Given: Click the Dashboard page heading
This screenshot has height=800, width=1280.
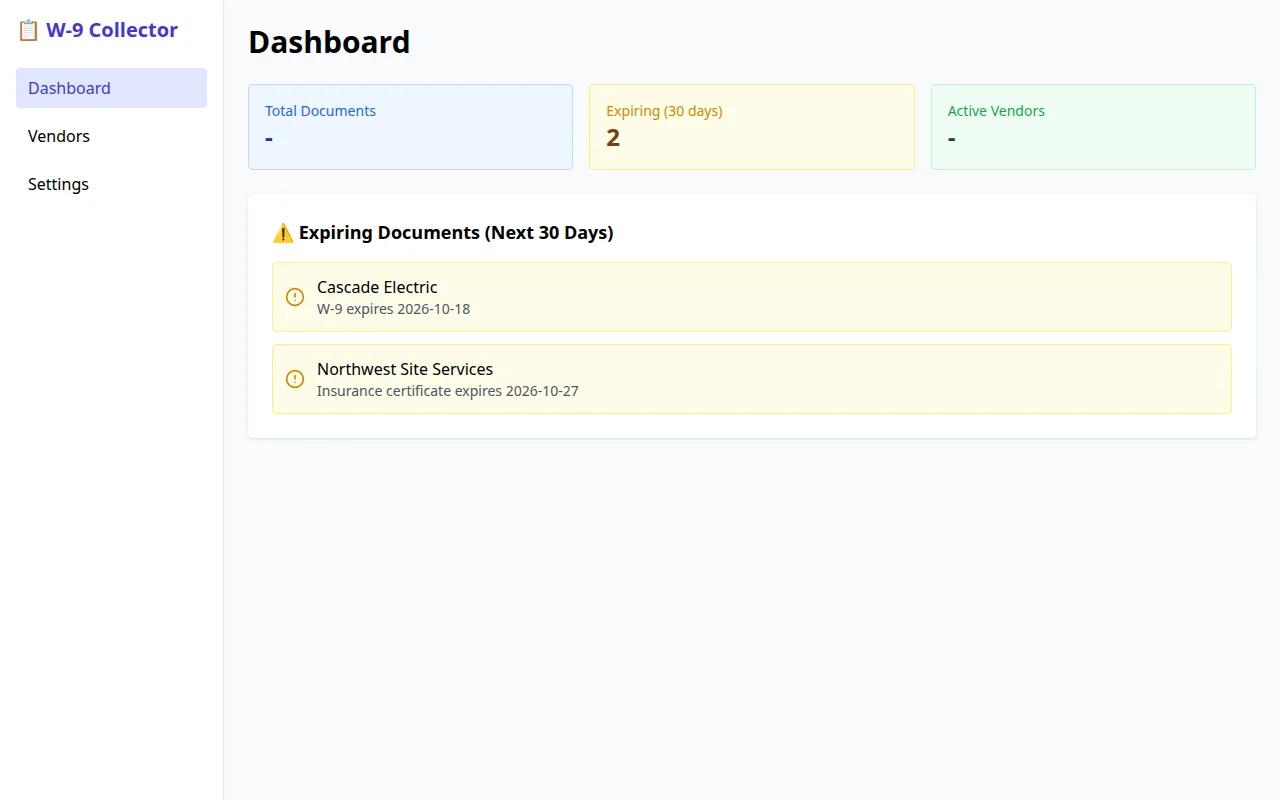Looking at the screenshot, I should [x=329, y=42].
